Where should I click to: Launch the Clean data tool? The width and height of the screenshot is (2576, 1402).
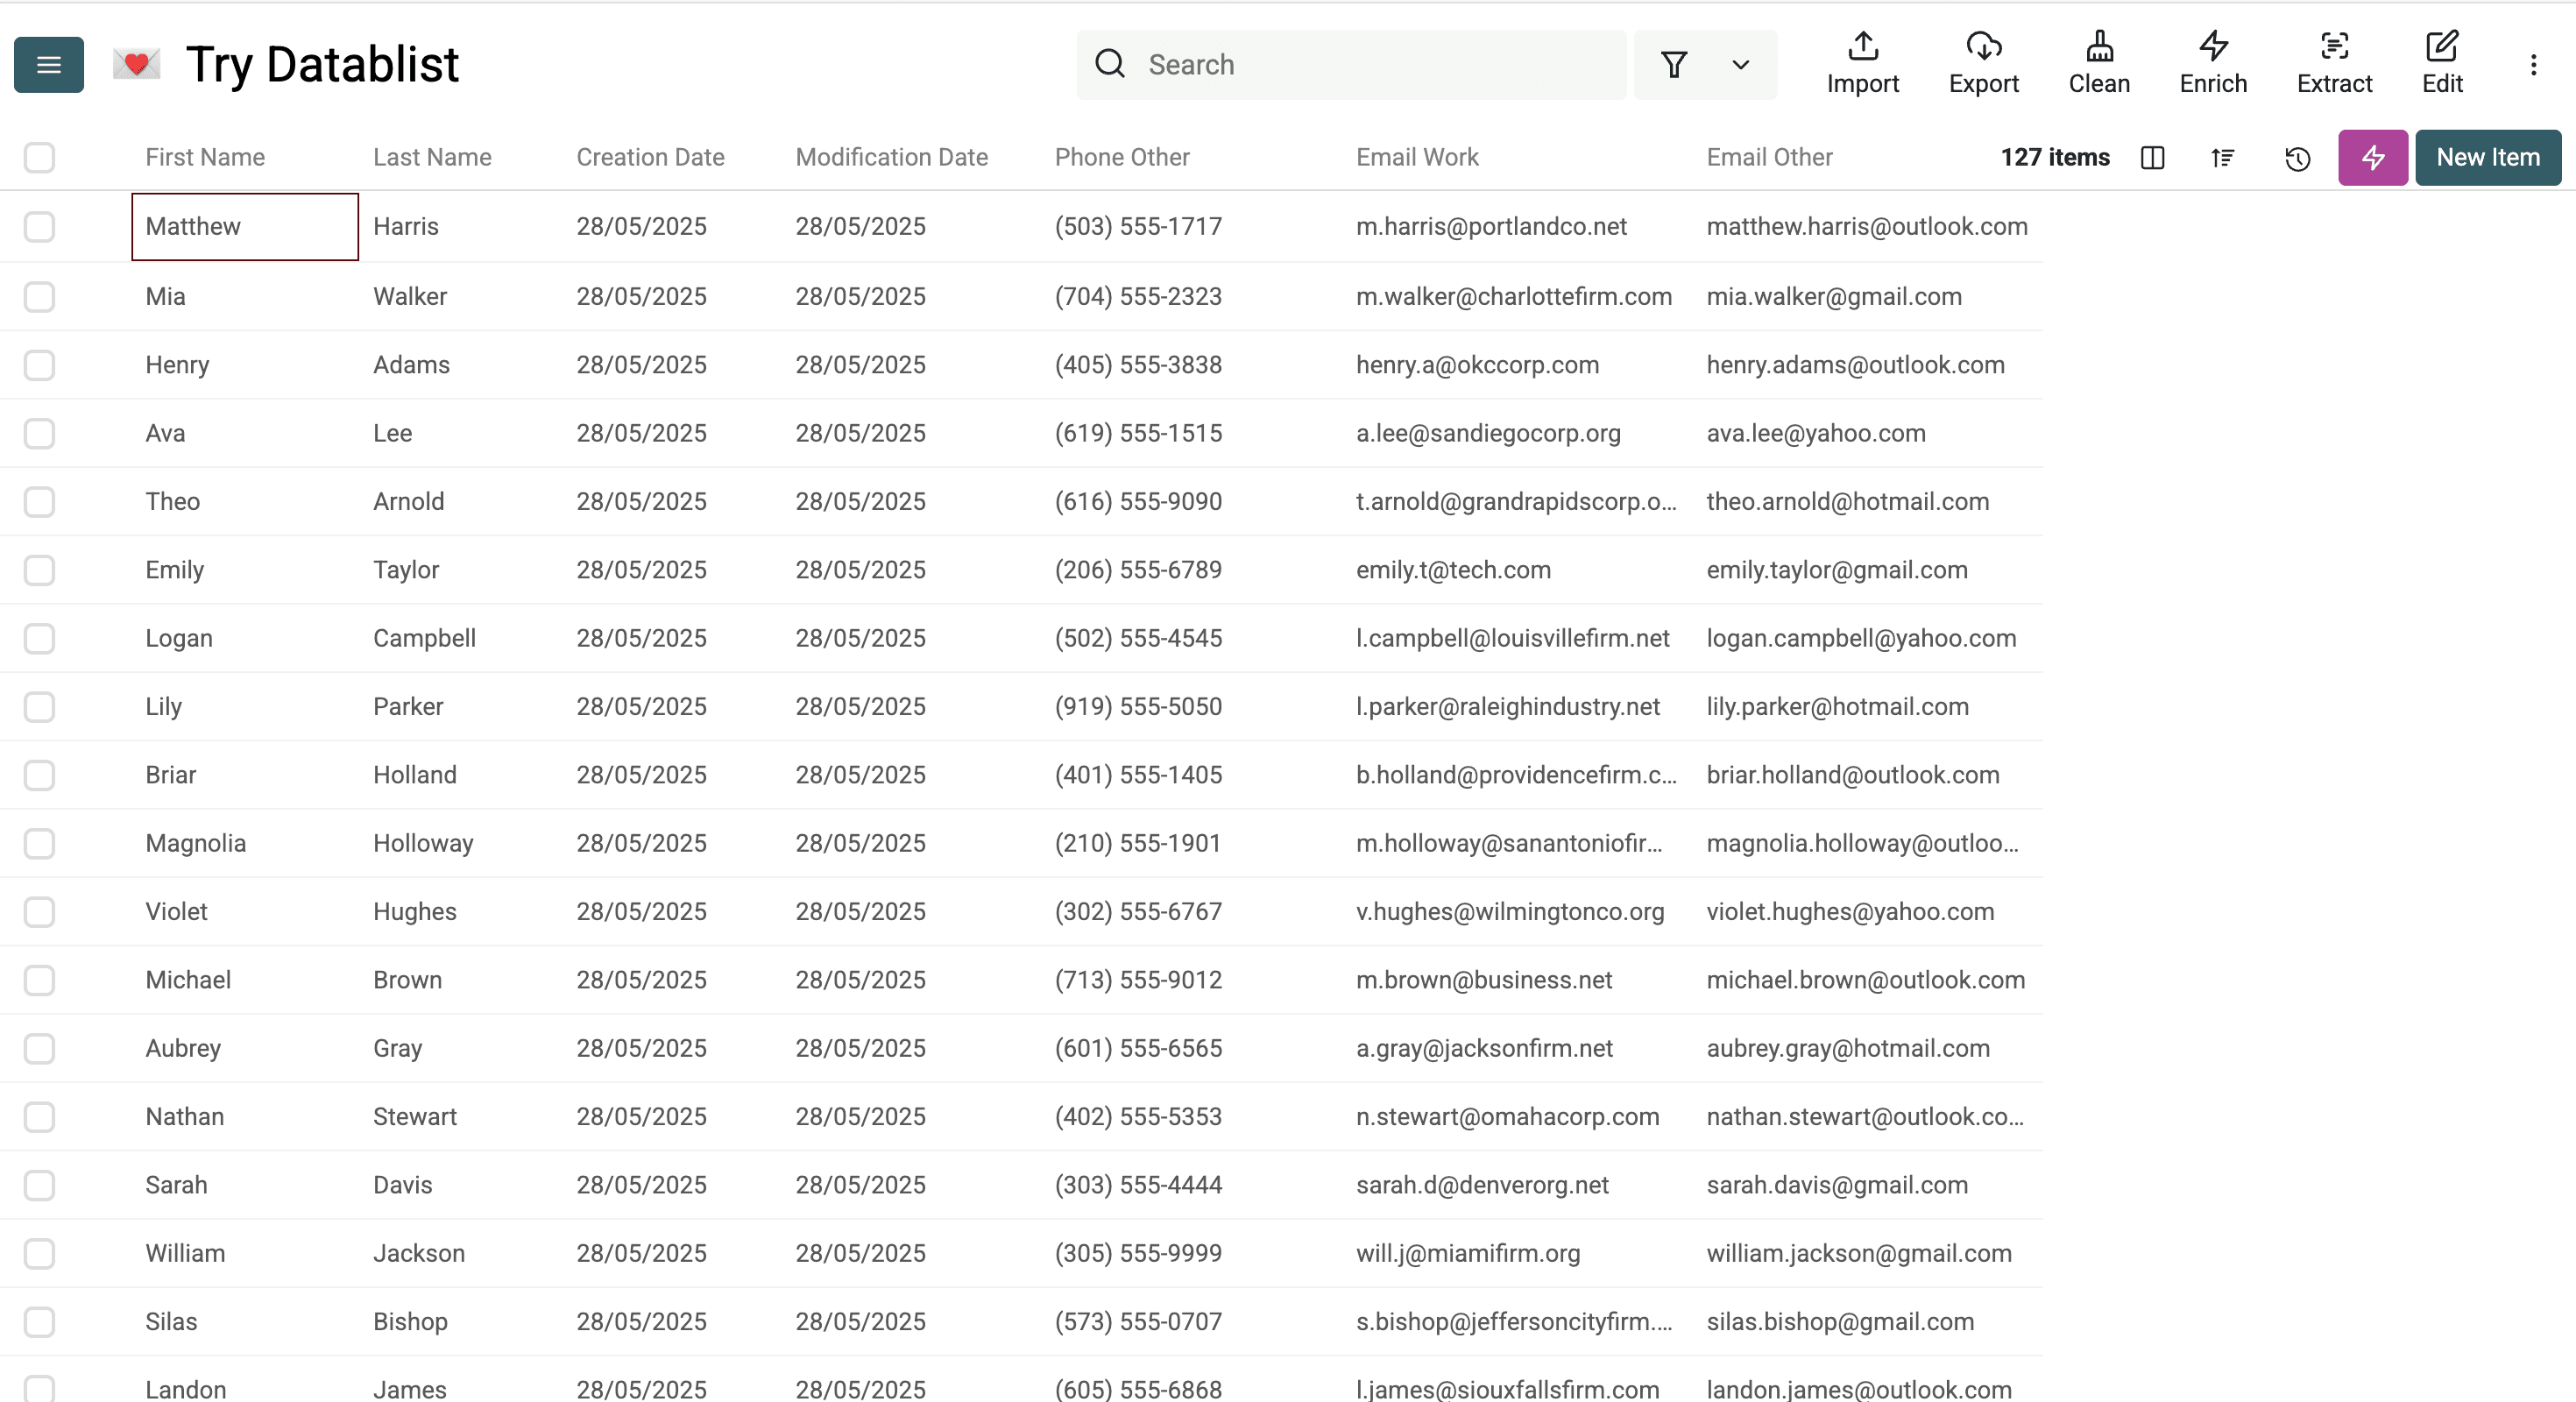(2099, 63)
